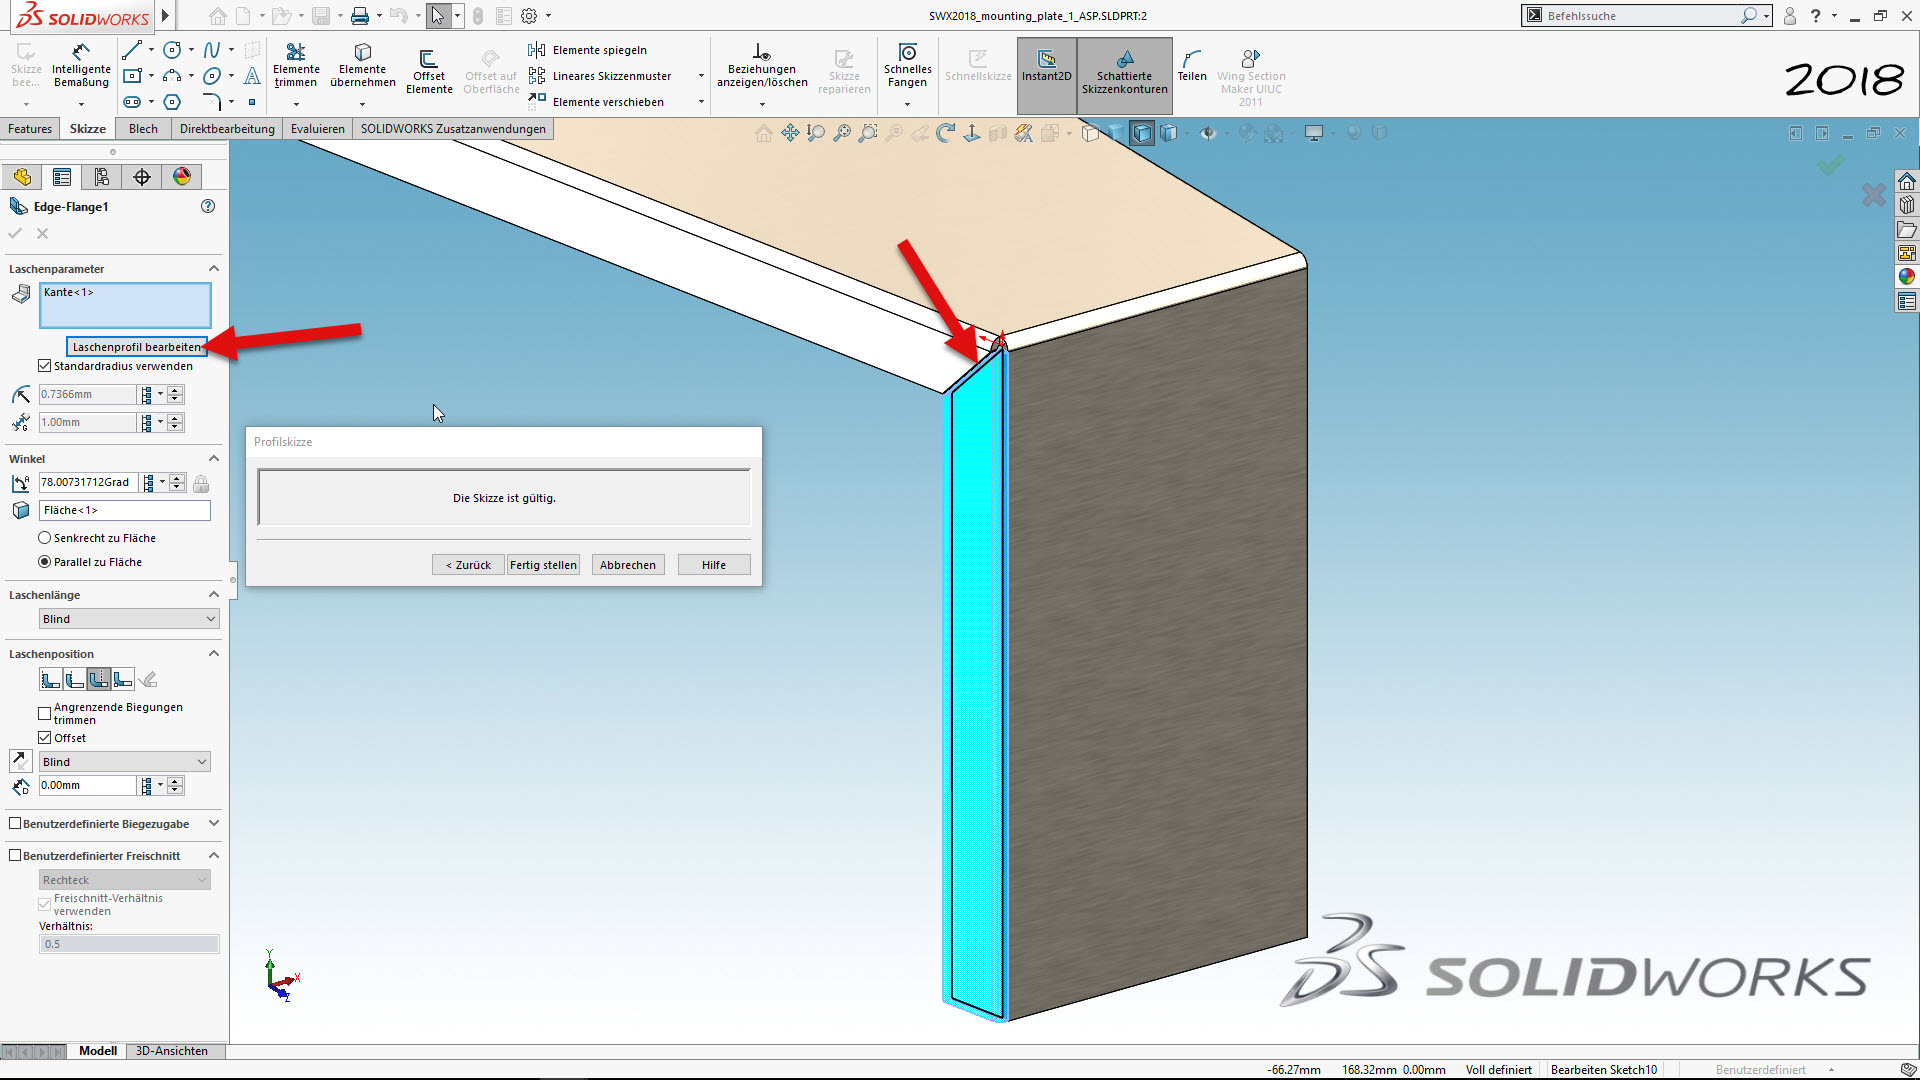Open Lineares Skizzenmuster dropdown arrow
This screenshot has width=1920, height=1080.
tap(701, 76)
